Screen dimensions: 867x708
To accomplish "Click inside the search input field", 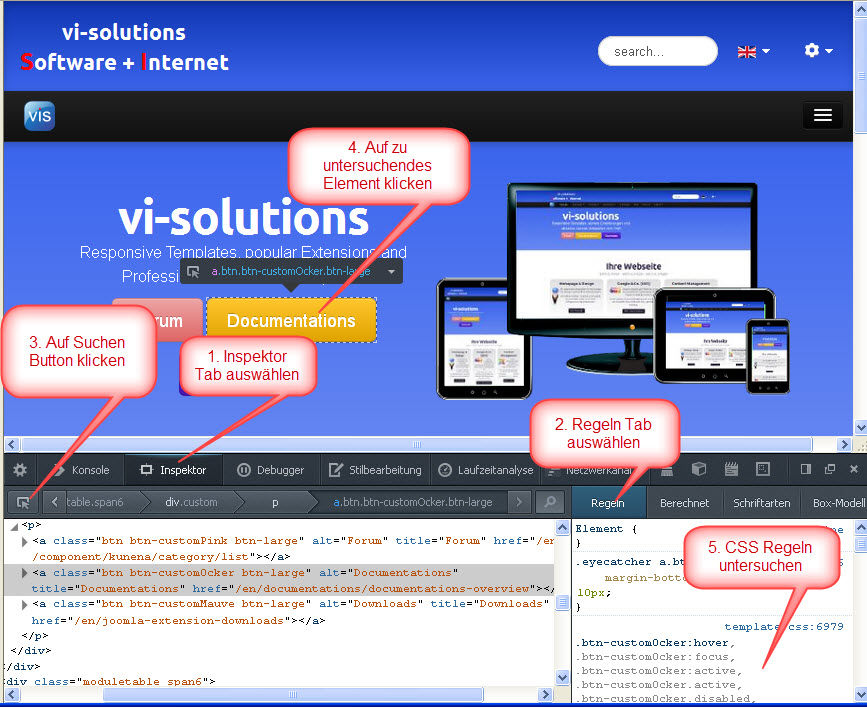I will pyautogui.click(x=657, y=51).
